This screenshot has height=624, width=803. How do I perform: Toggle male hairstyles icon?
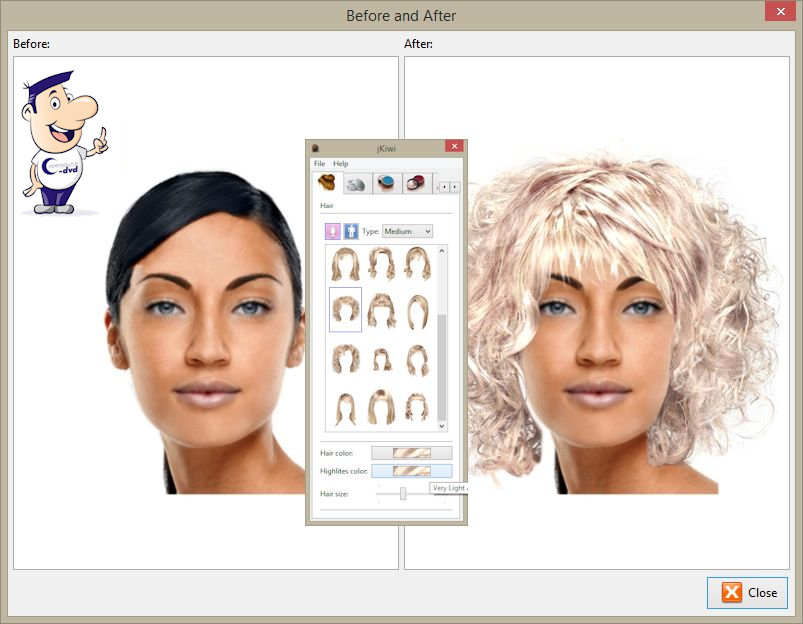(351, 231)
